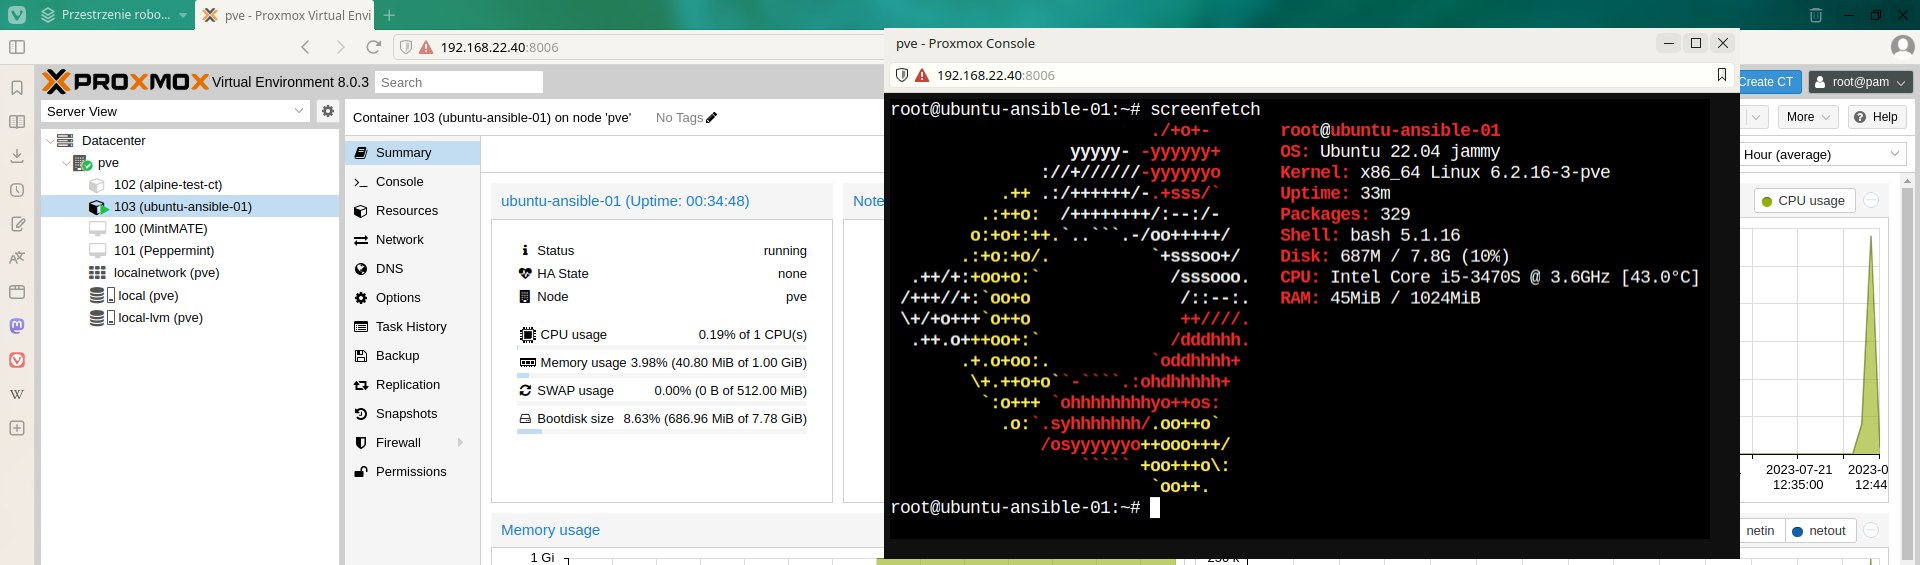Open the Downloads panel icon
1920x565 pixels.
tap(17, 156)
